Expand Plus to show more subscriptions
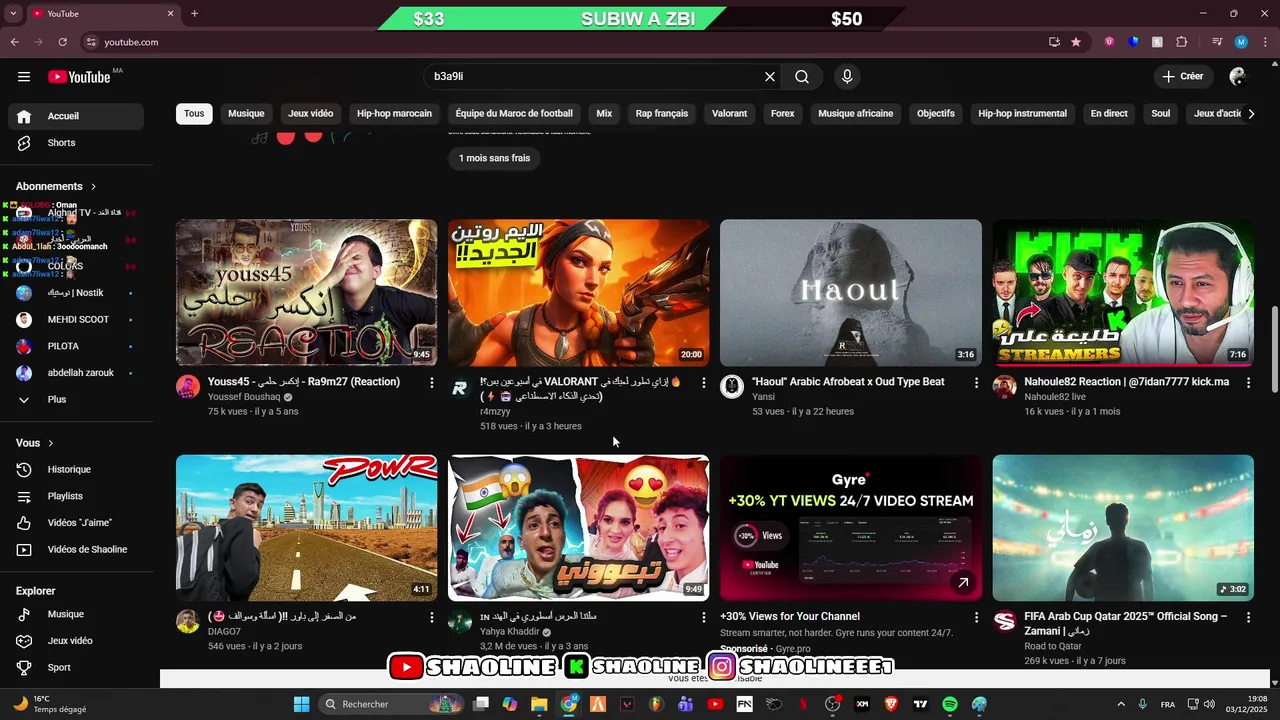 pyautogui.click(x=76, y=400)
